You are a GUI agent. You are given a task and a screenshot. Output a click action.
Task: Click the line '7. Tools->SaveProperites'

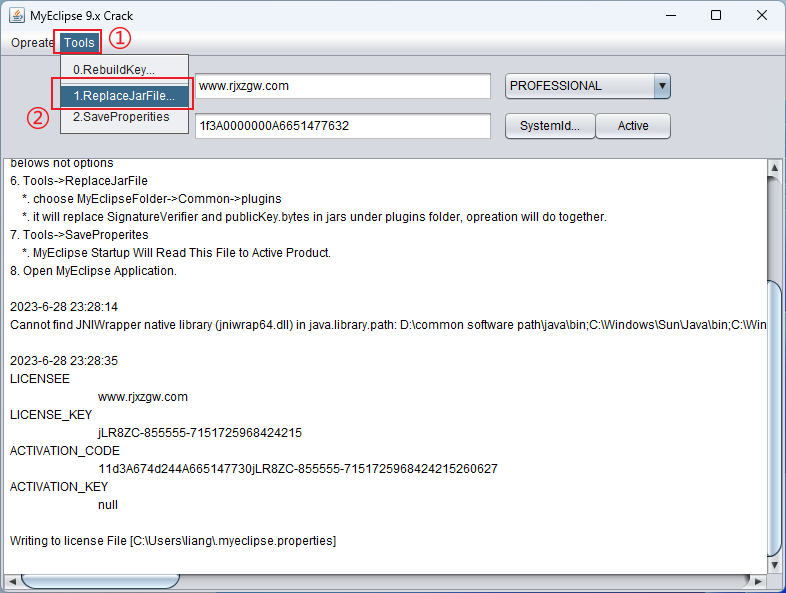(79, 235)
